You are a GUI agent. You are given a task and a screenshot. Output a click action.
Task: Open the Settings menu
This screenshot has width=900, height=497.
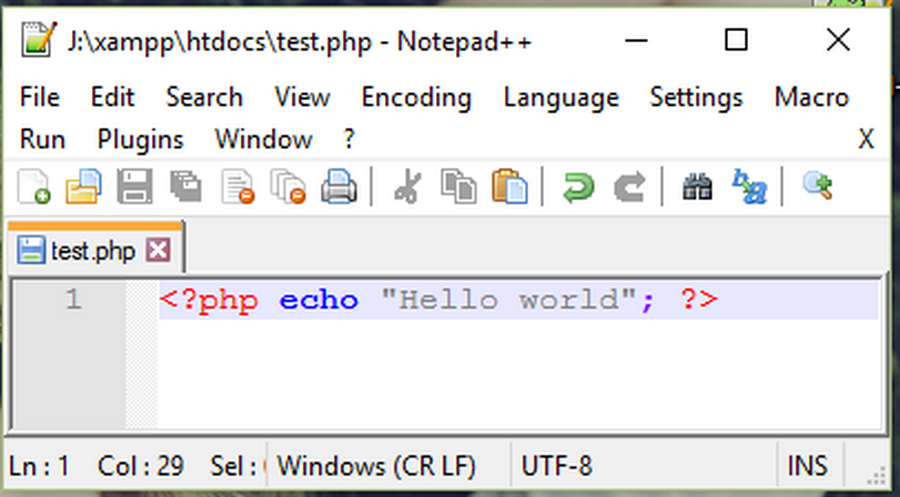(696, 98)
